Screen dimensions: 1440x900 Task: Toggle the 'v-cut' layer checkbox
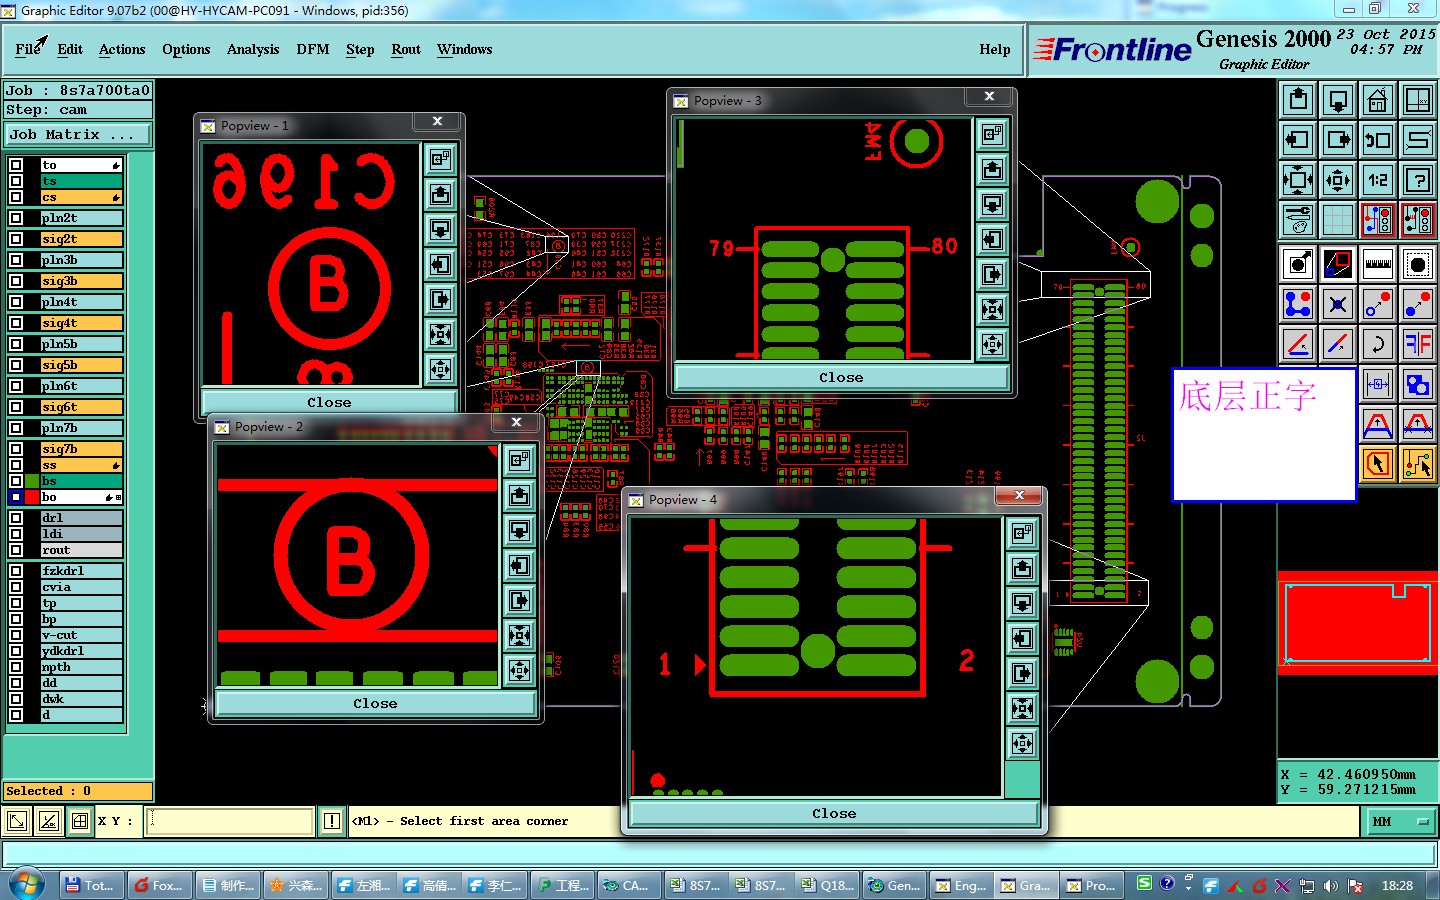16,635
